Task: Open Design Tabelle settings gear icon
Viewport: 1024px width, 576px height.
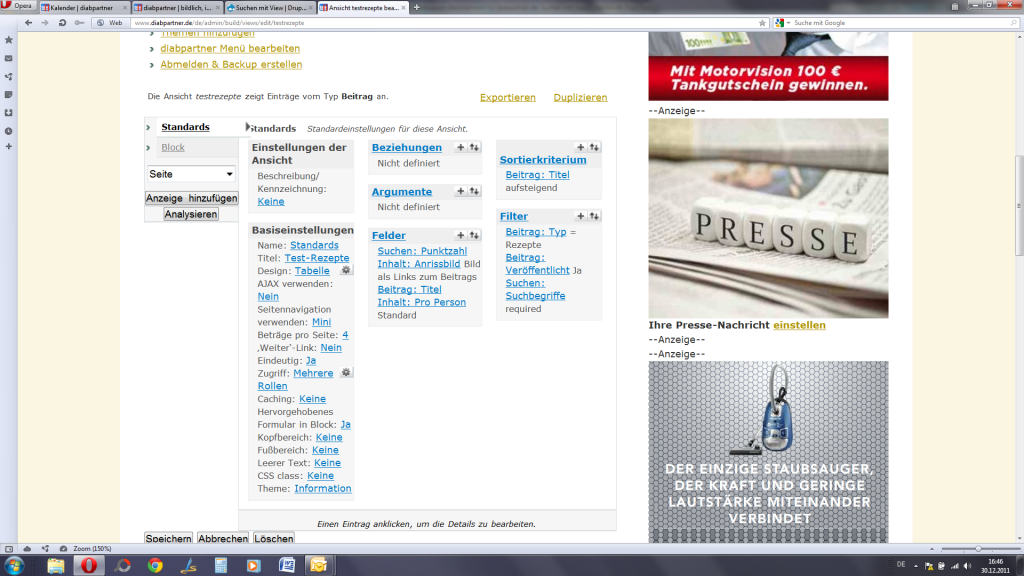Action: [346, 270]
